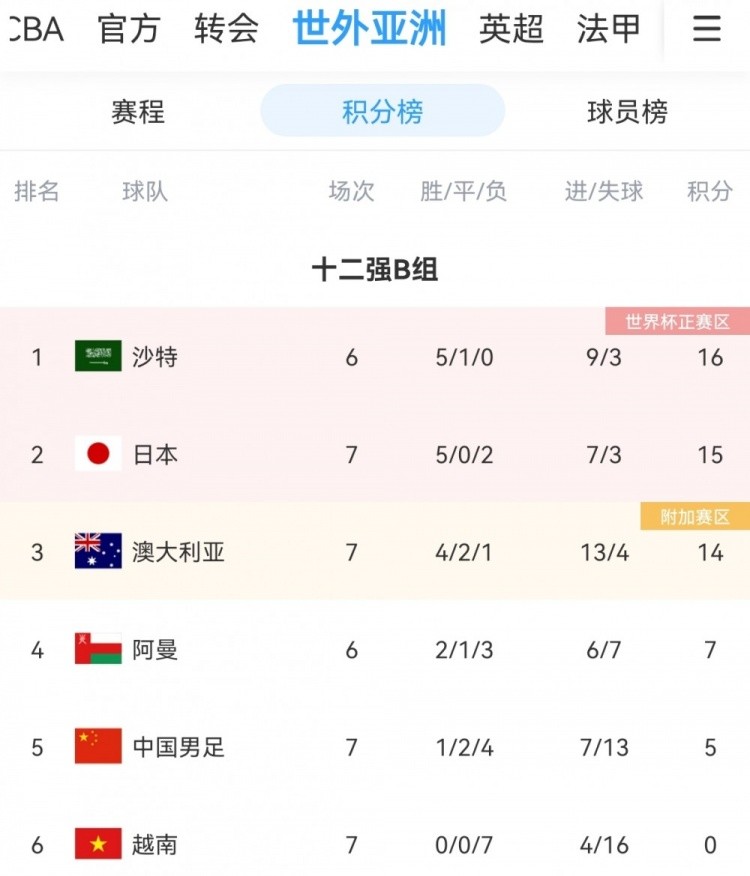Click the 世界杯正赛区 label badge
This screenshot has width=750, height=876.
click(x=677, y=321)
